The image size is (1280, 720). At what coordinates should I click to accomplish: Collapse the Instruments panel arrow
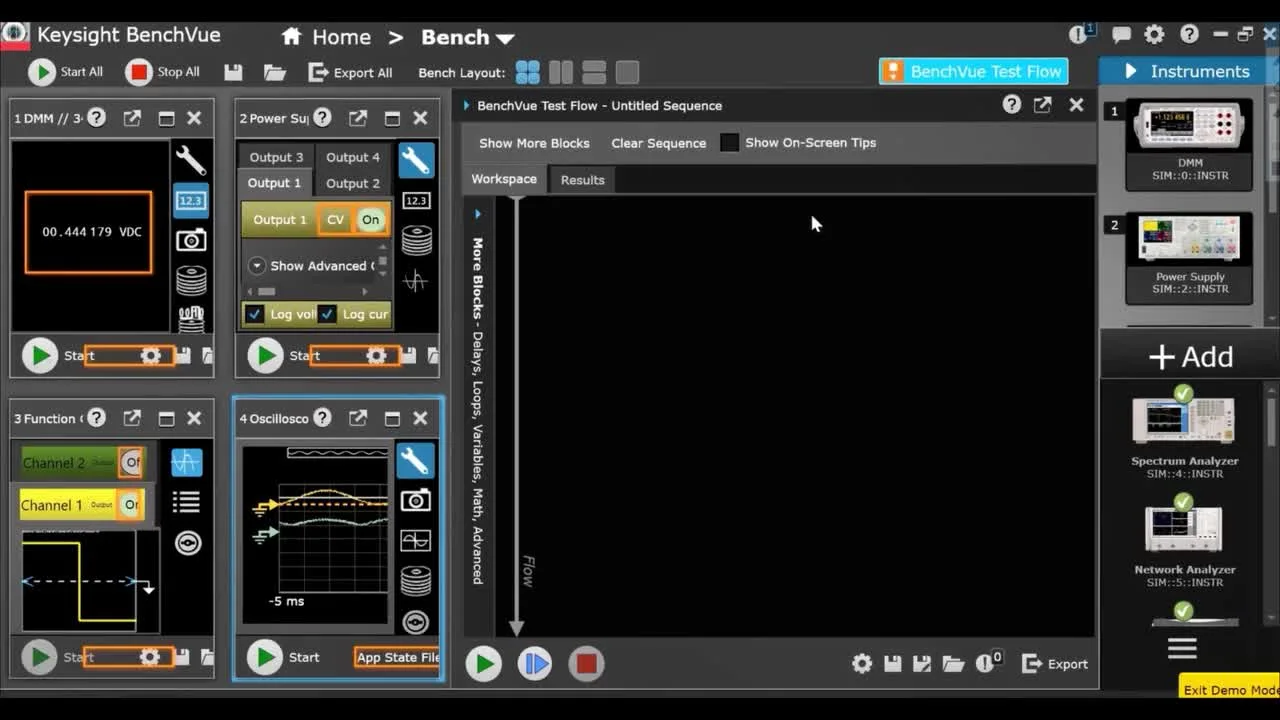[1131, 71]
